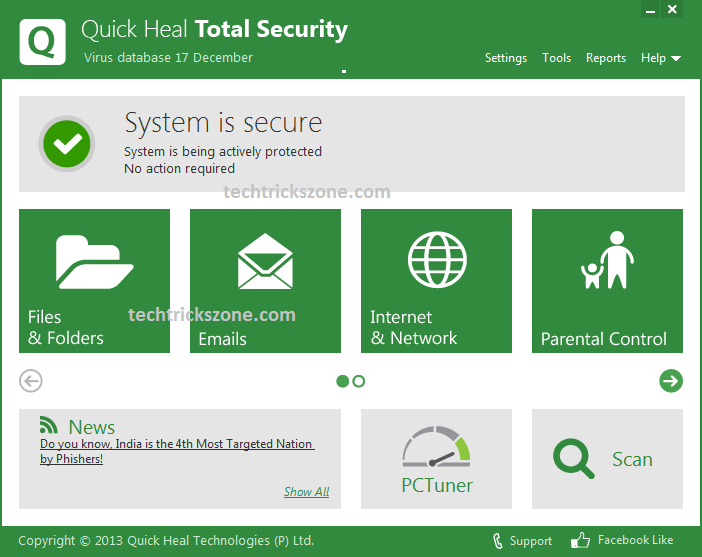Click the Show All news link
This screenshot has width=702, height=557.
coord(306,492)
